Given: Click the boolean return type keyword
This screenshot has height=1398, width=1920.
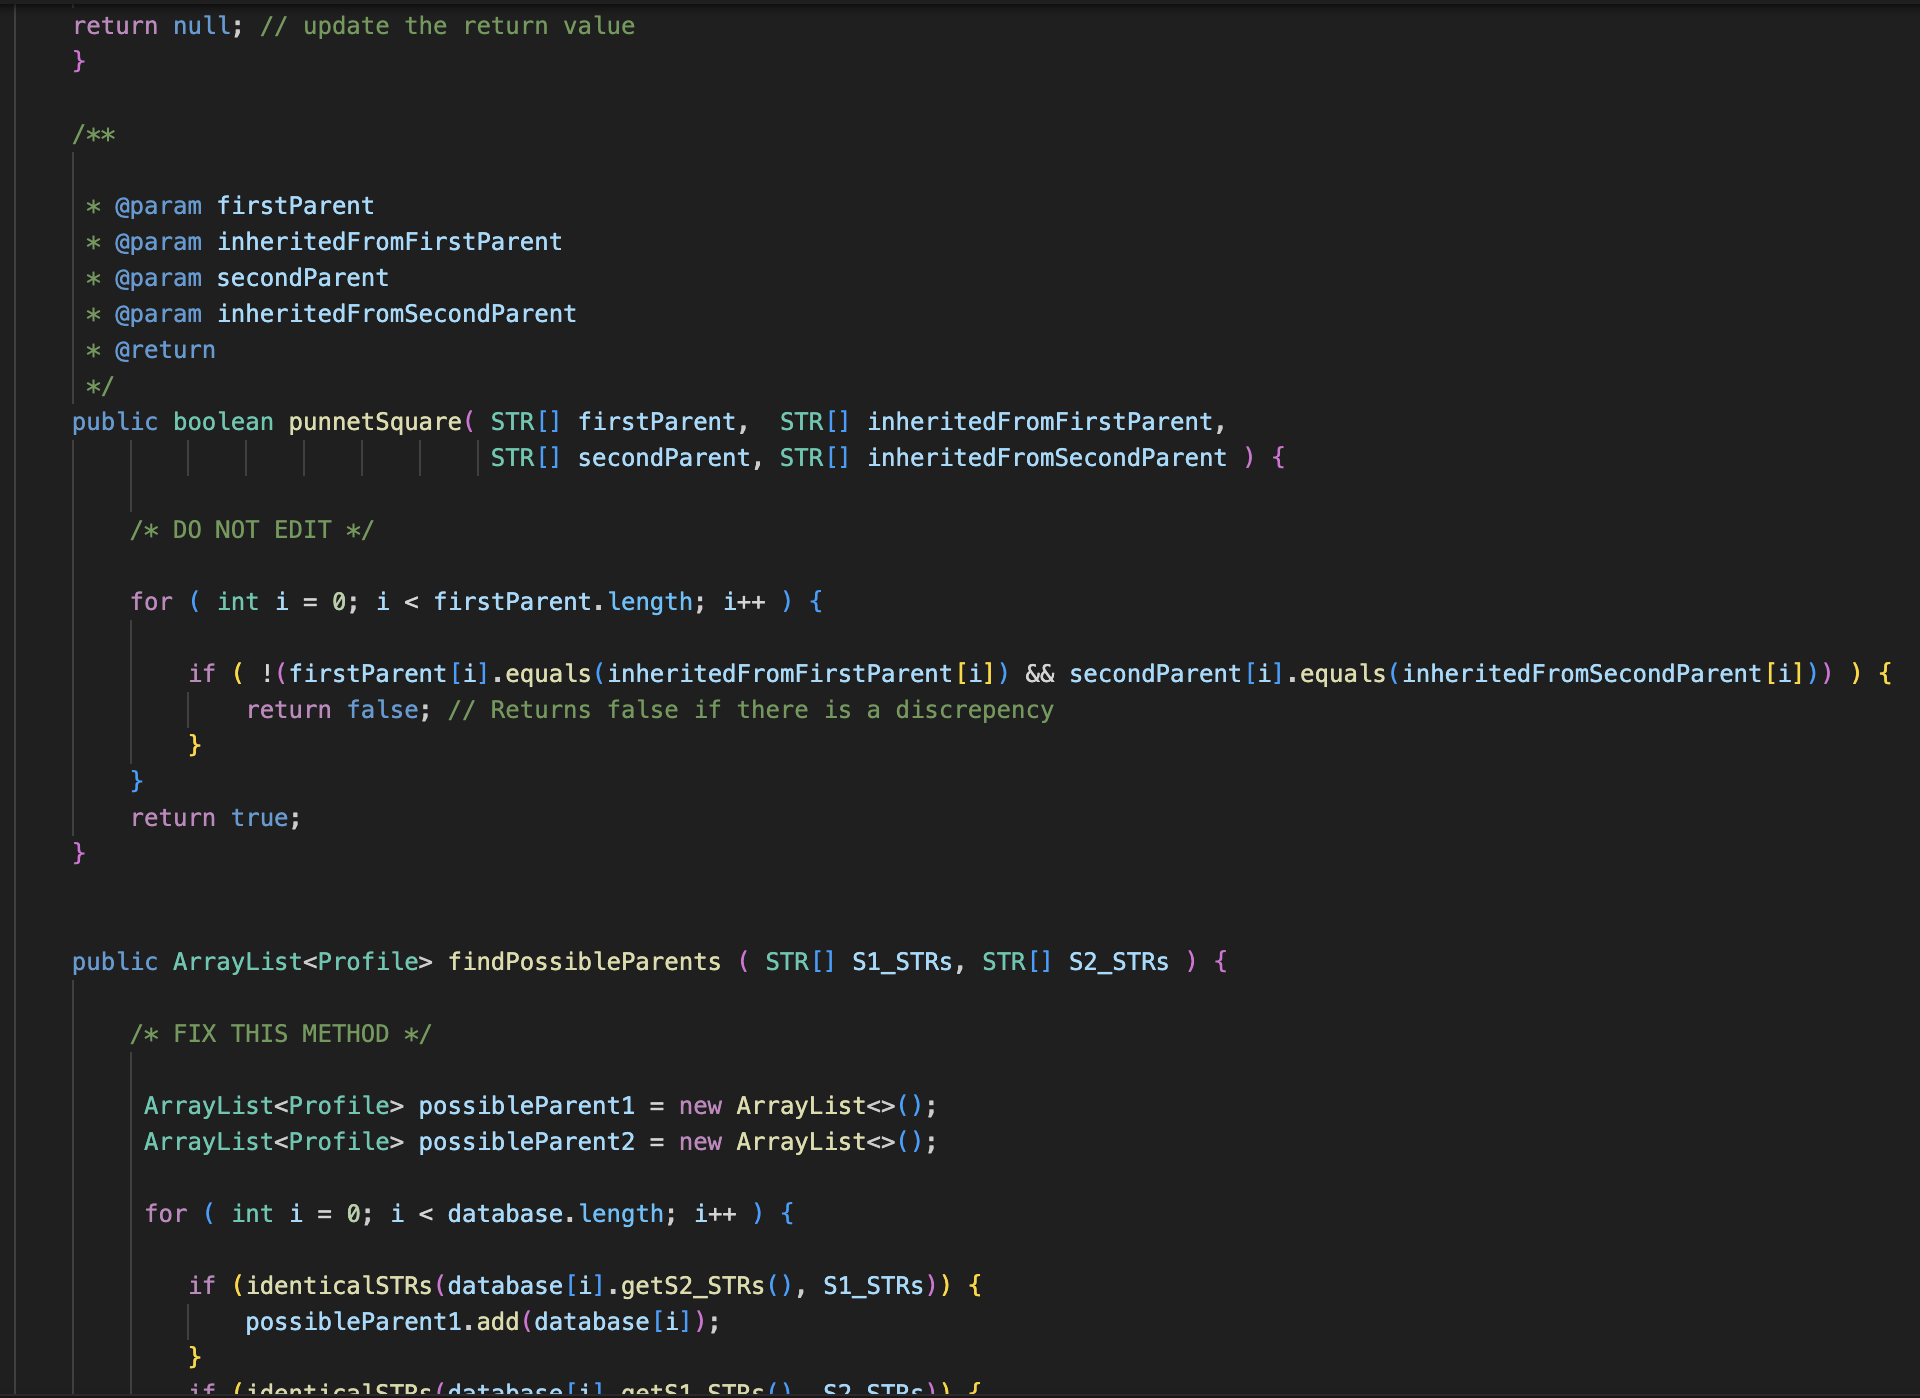Looking at the screenshot, I should [x=223, y=422].
